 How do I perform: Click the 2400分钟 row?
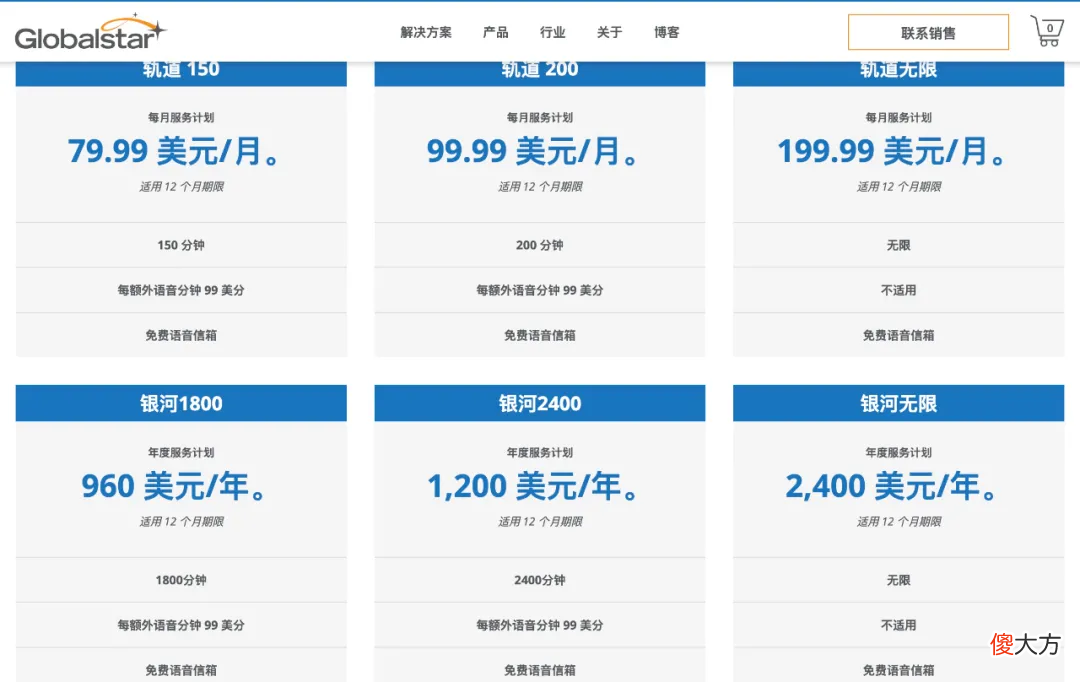540,580
